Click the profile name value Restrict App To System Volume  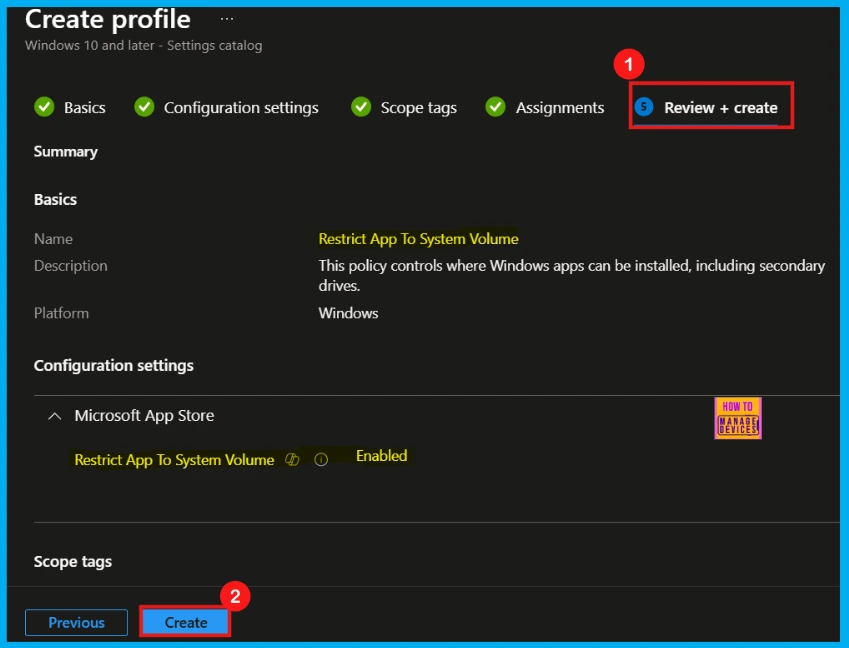(x=418, y=239)
